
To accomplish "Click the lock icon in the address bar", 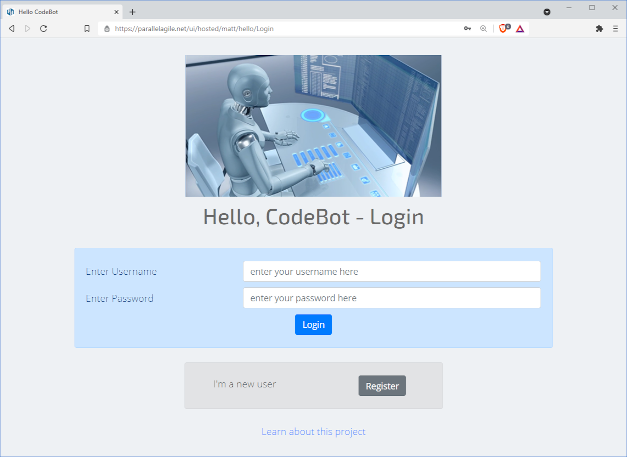I will (x=107, y=29).
